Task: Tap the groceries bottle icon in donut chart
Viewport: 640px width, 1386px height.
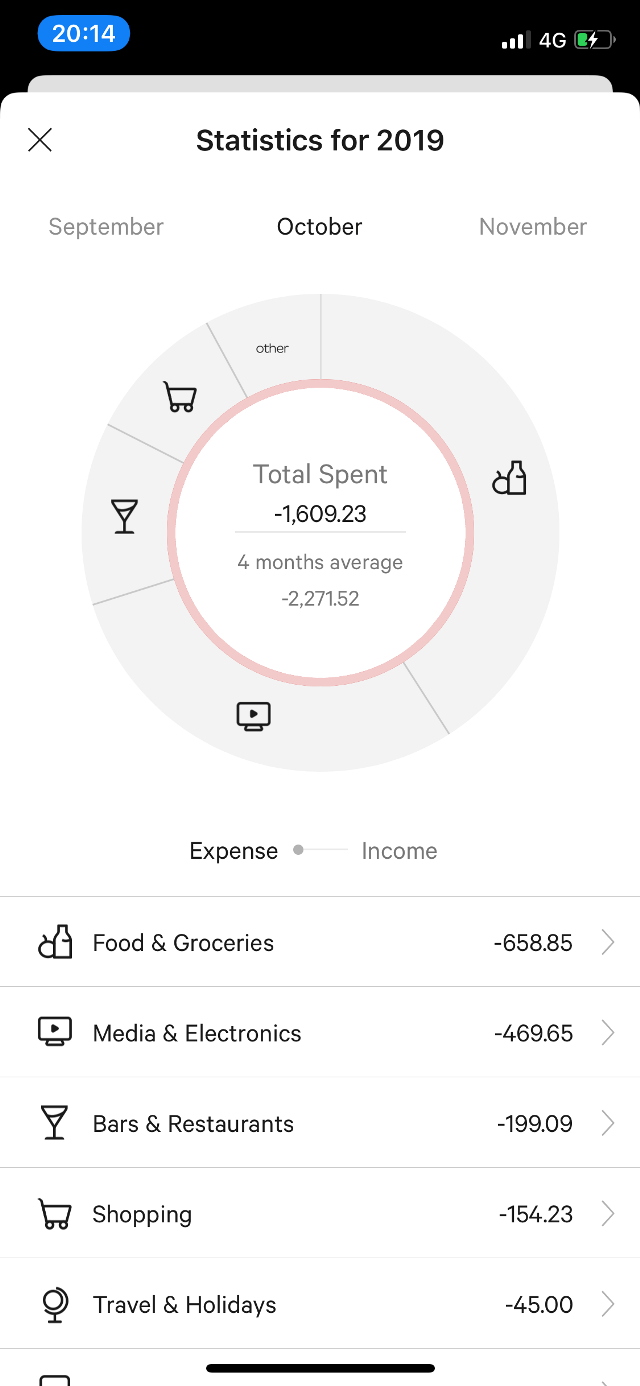Action: coord(509,478)
